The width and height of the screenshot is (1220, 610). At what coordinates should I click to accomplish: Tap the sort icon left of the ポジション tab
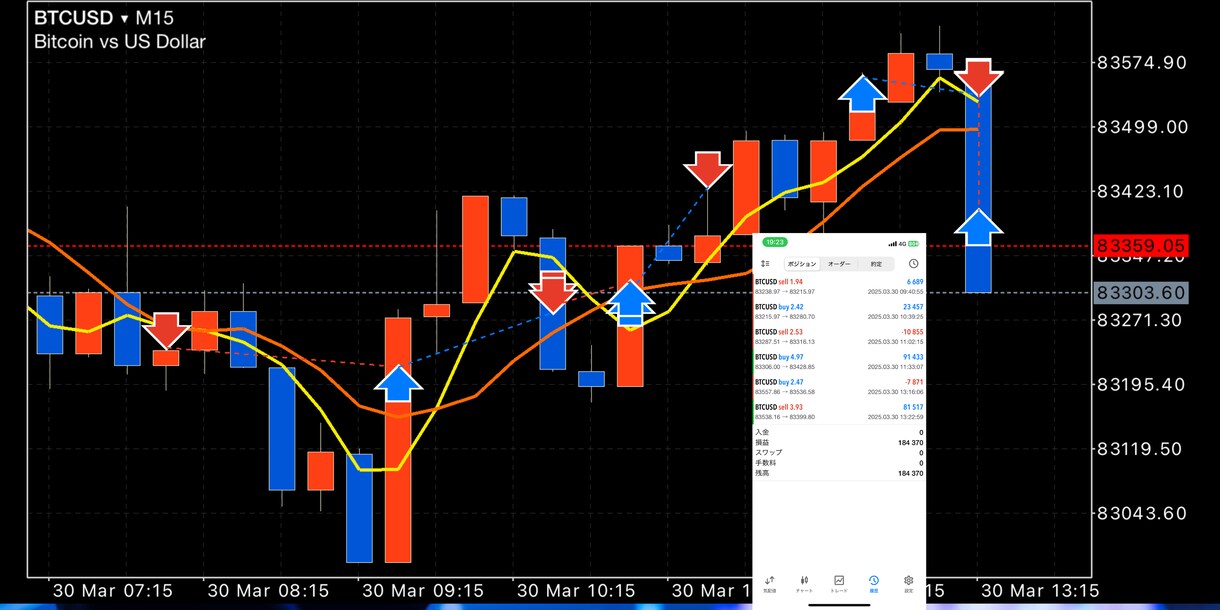click(x=765, y=264)
